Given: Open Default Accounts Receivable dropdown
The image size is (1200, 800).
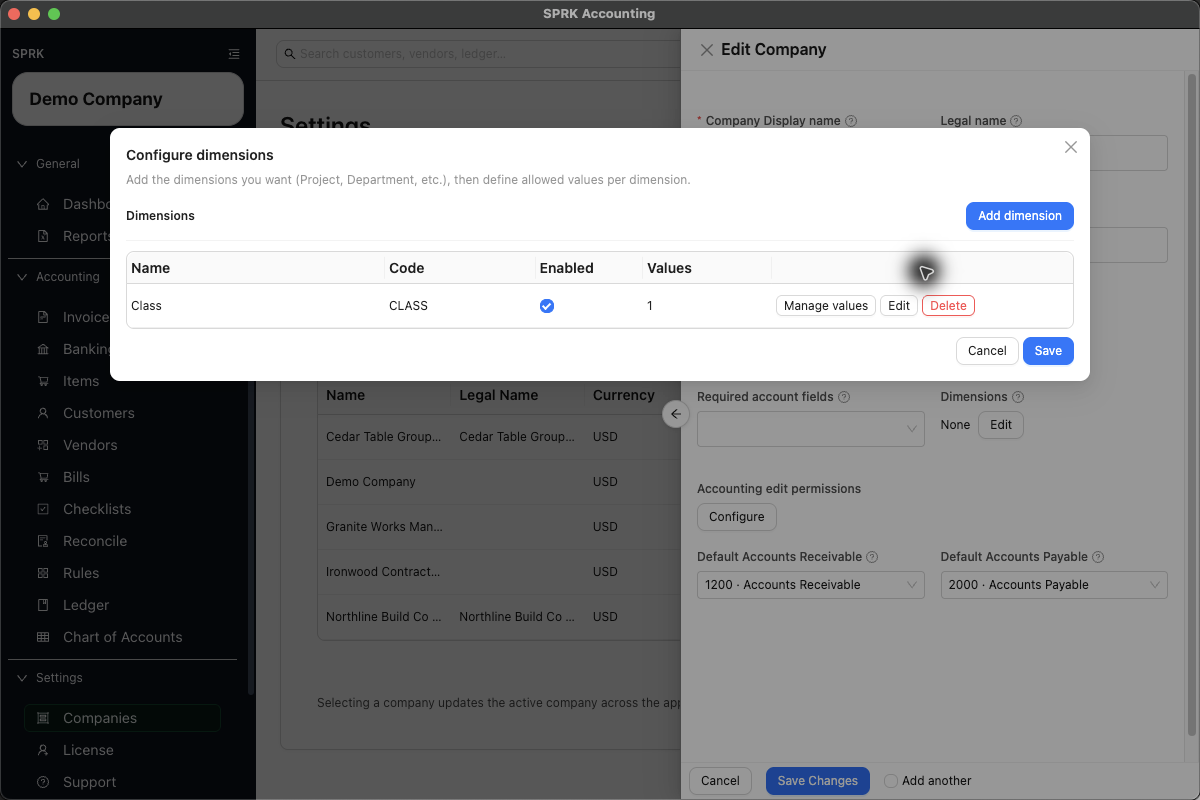Looking at the screenshot, I should coord(811,585).
